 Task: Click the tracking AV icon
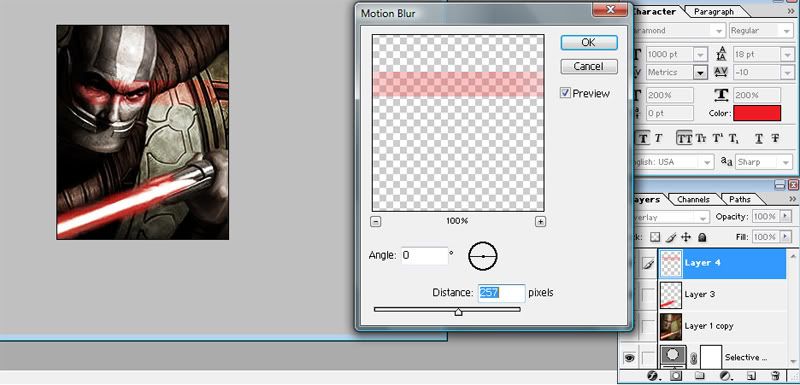point(720,72)
